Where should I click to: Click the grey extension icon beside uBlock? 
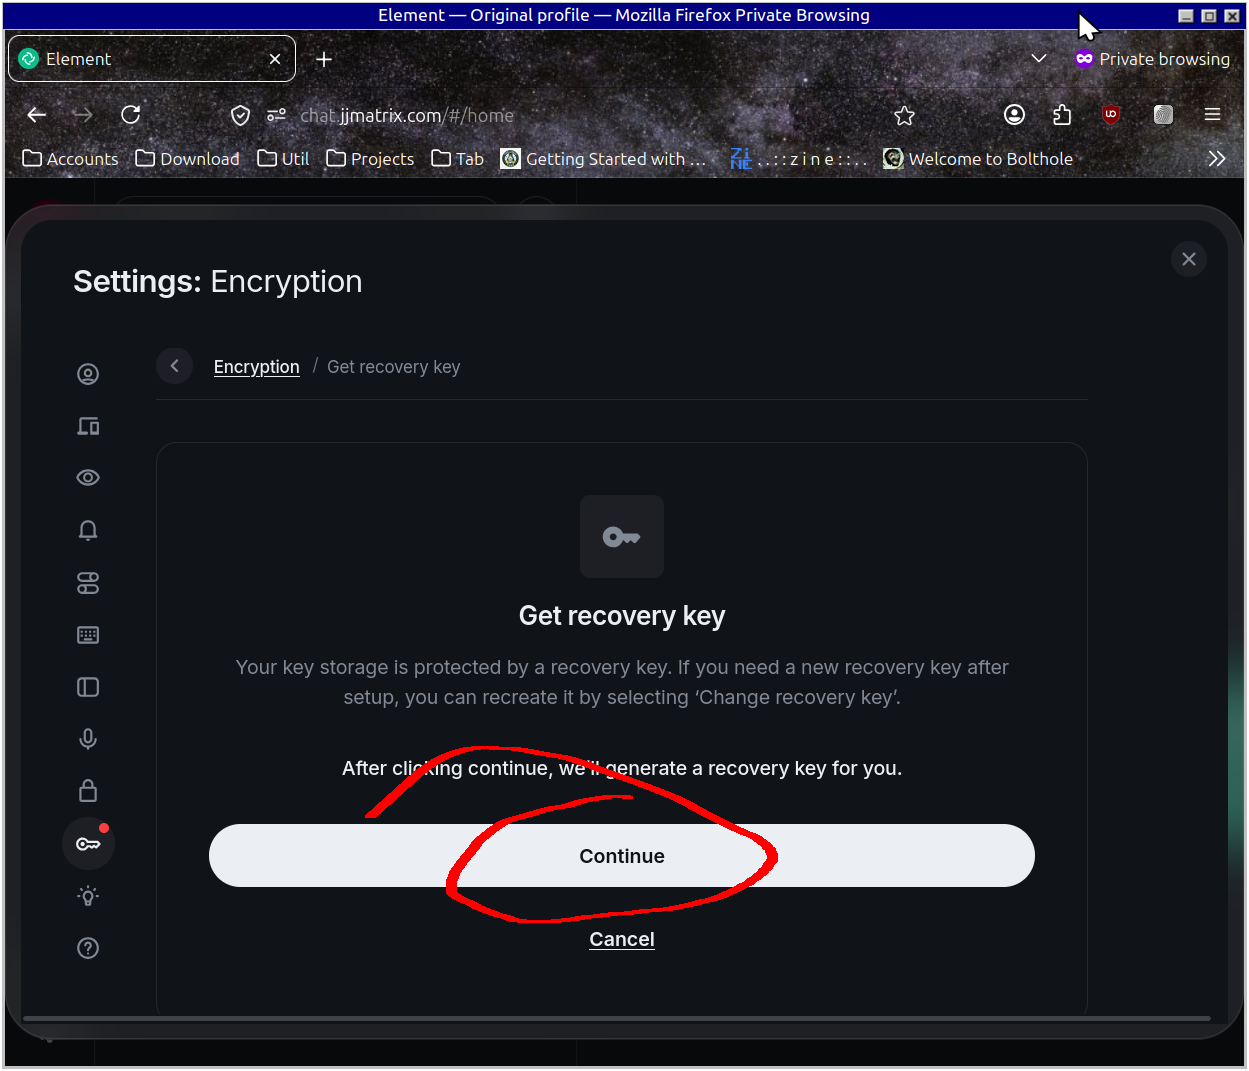pyautogui.click(x=1163, y=115)
